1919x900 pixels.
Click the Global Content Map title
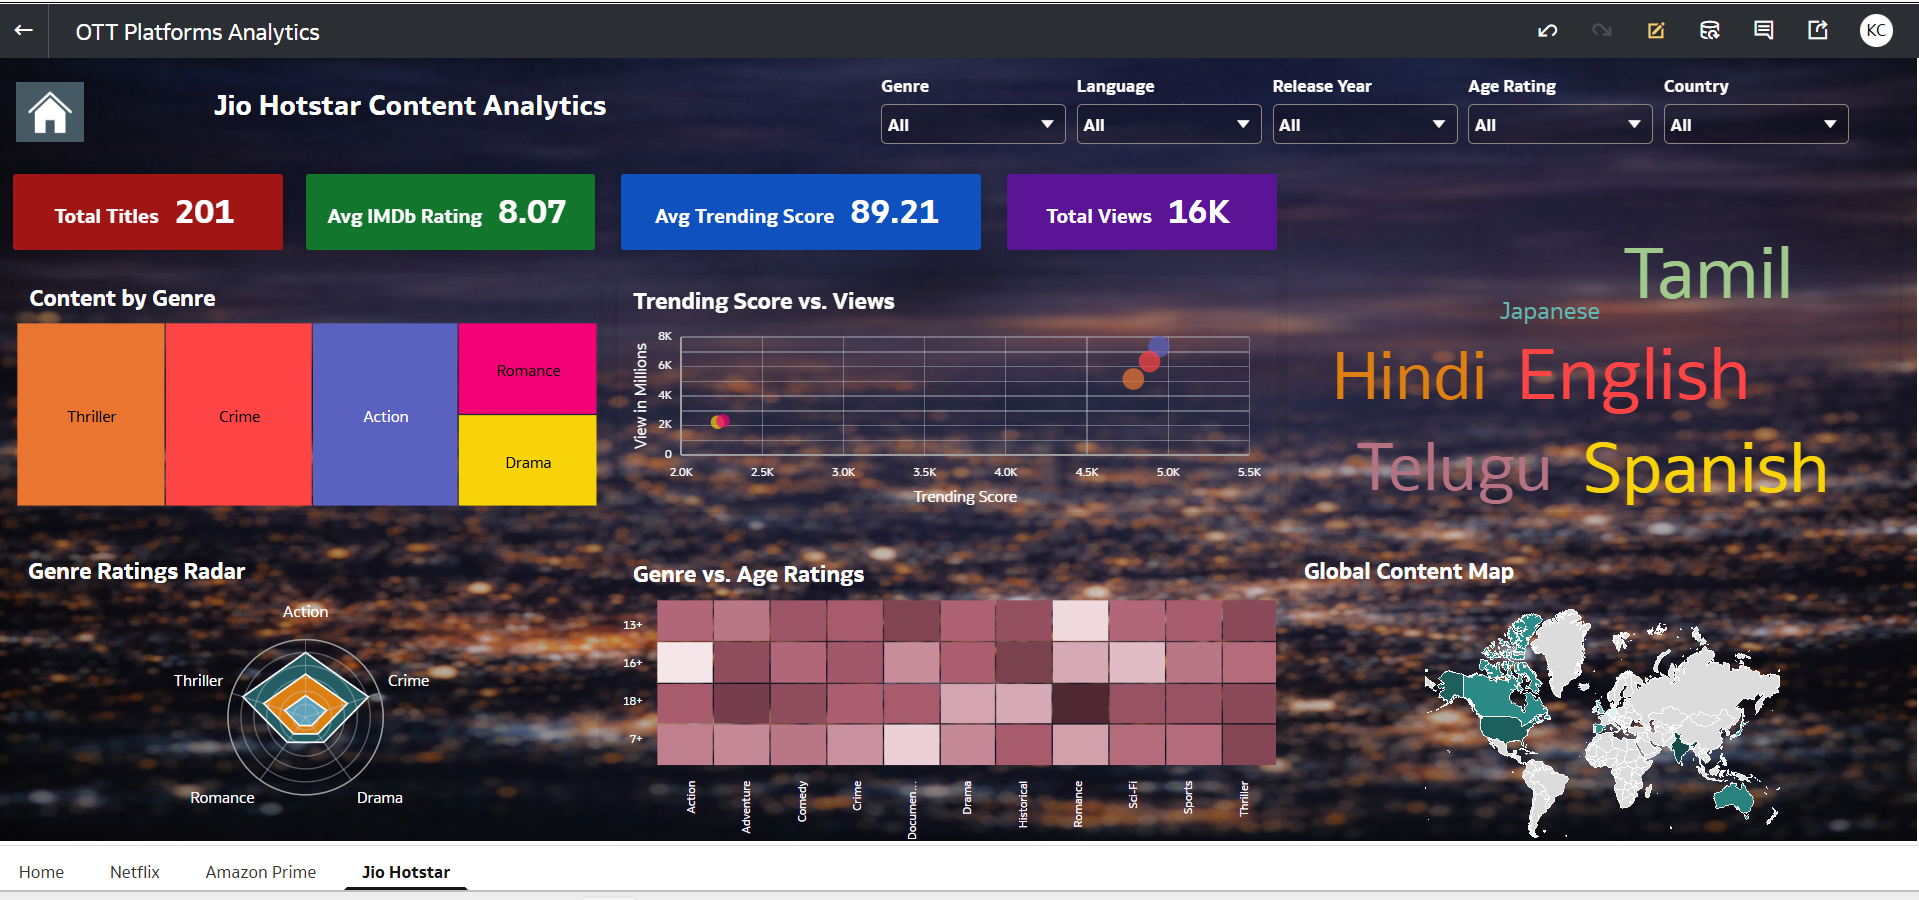tap(1408, 571)
